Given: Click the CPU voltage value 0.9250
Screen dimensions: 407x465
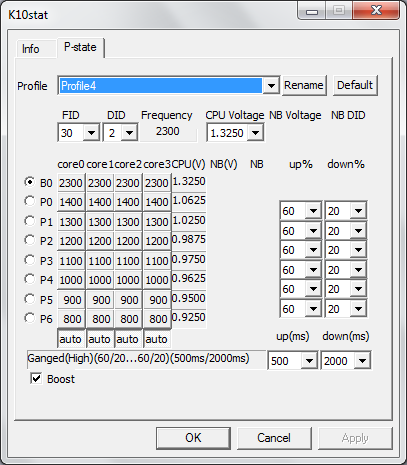Looking at the screenshot, I should click(x=189, y=317).
